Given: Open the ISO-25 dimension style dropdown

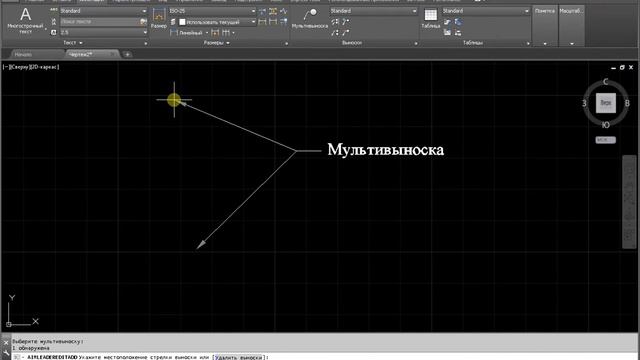Looking at the screenshot, I should point(212,11).
